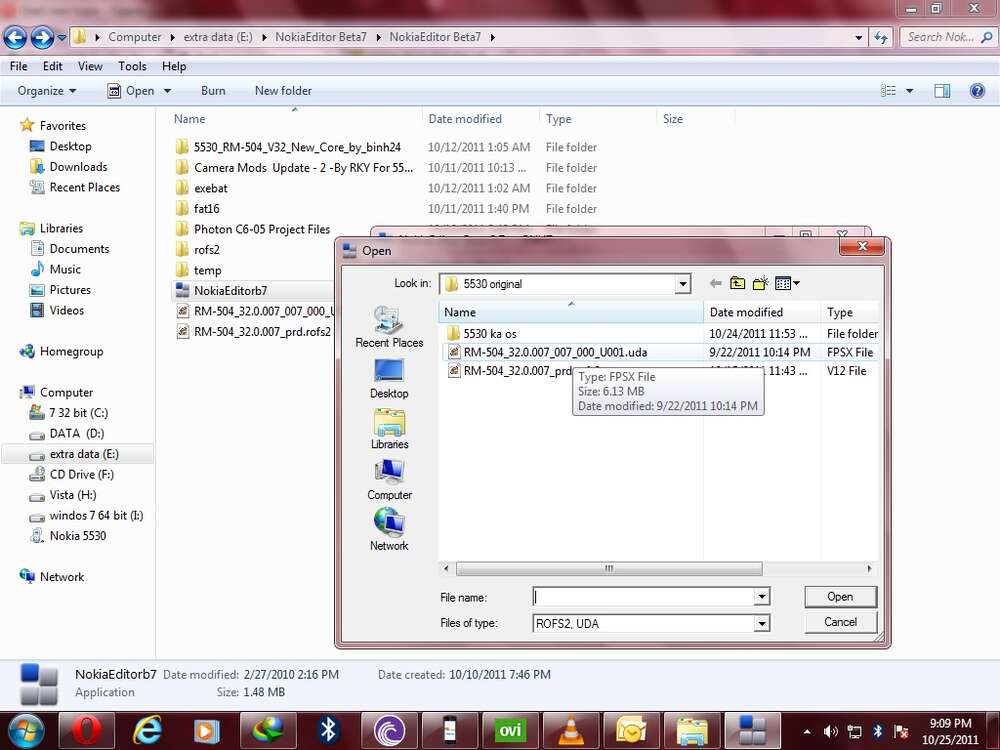
Task: Click the Search box in Explorer
Action: (x=948, y=38)
